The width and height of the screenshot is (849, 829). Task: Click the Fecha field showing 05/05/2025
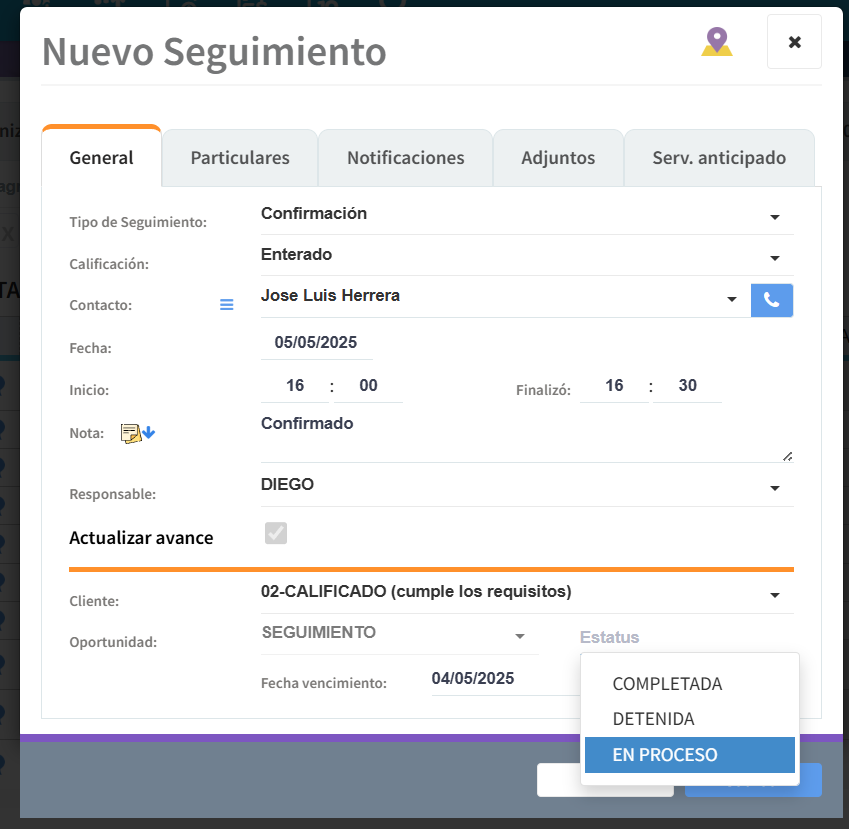316,342
